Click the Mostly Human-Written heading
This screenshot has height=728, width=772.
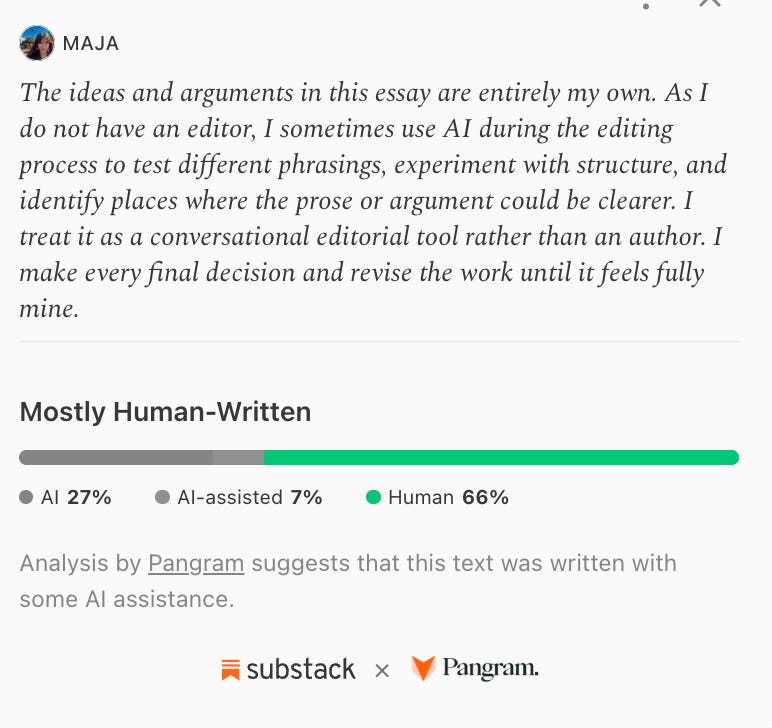coord(165,412)
